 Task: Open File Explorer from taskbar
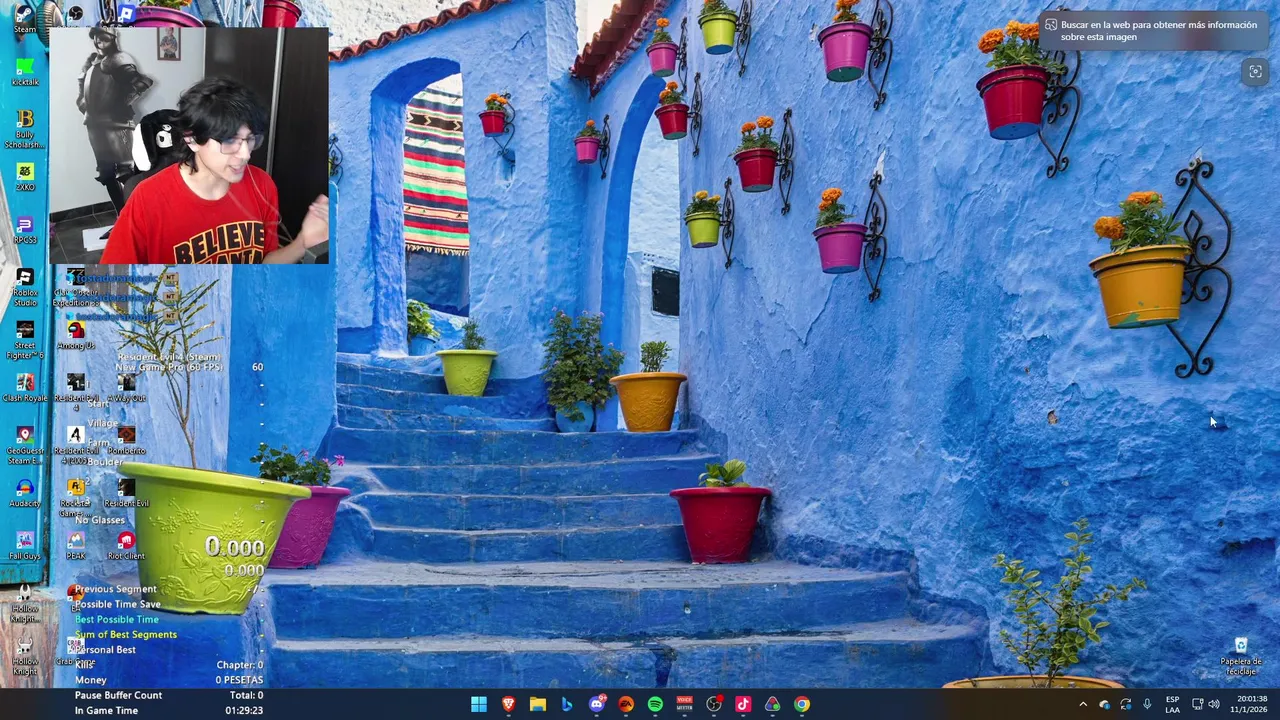(x=538, y=704)
